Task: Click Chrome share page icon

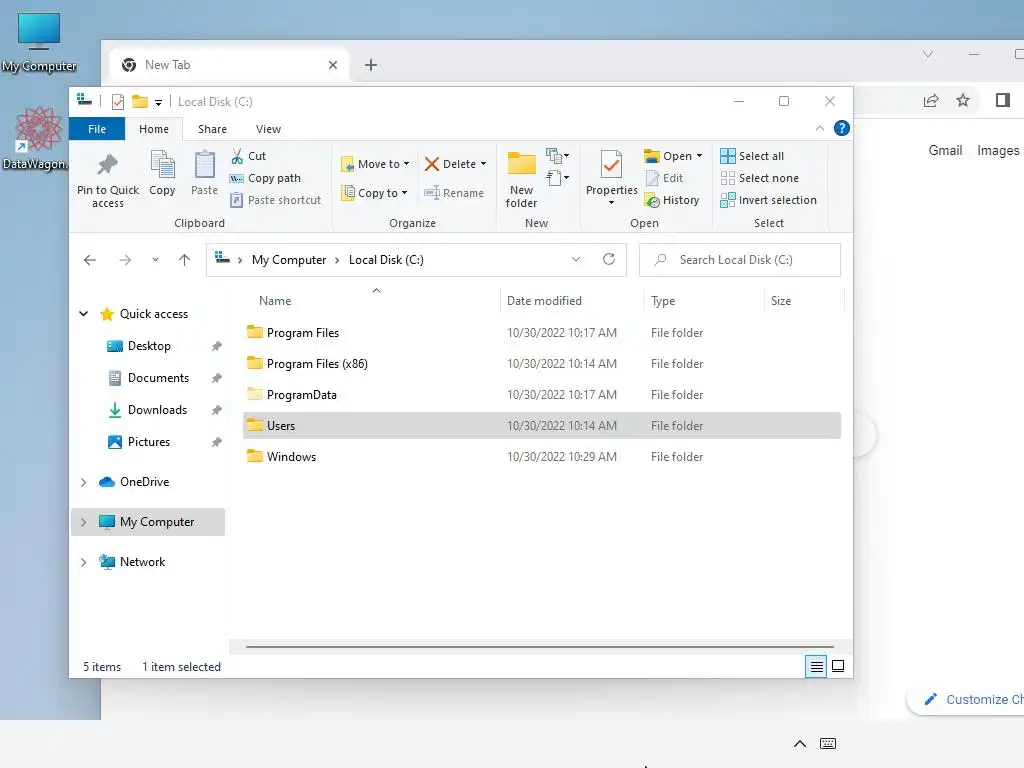Action: point(931,100)
